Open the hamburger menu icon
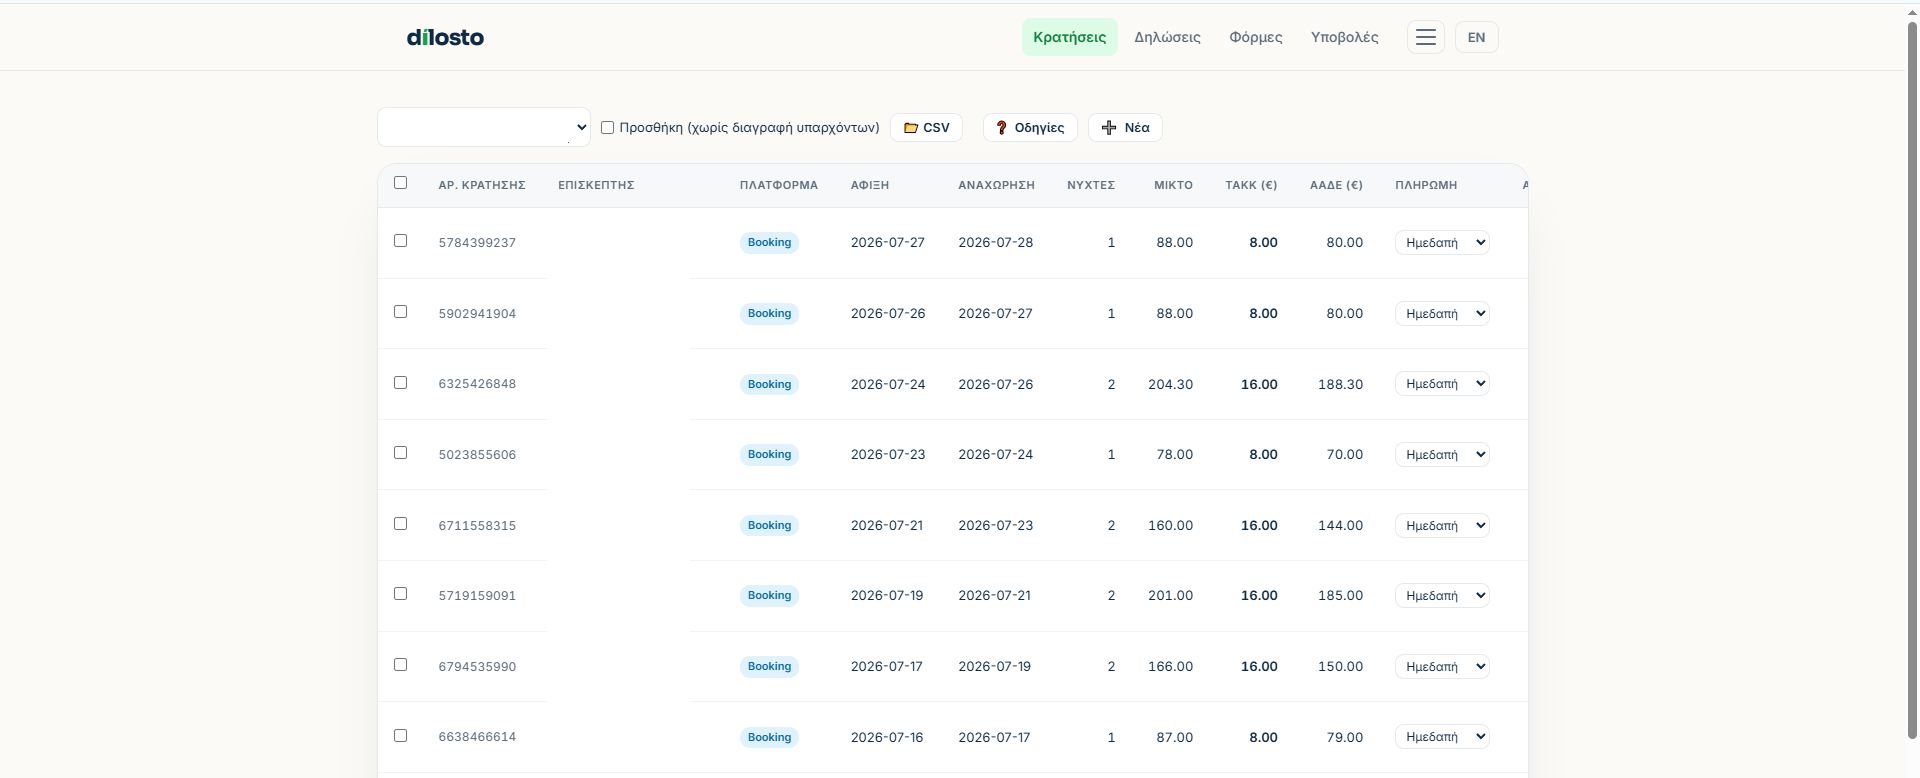Image resolution: width=1920 pixels, height=778 pixels. 1425,37
